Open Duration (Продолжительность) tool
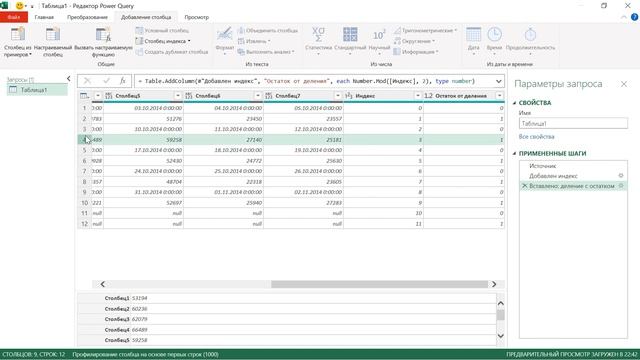 530,41
